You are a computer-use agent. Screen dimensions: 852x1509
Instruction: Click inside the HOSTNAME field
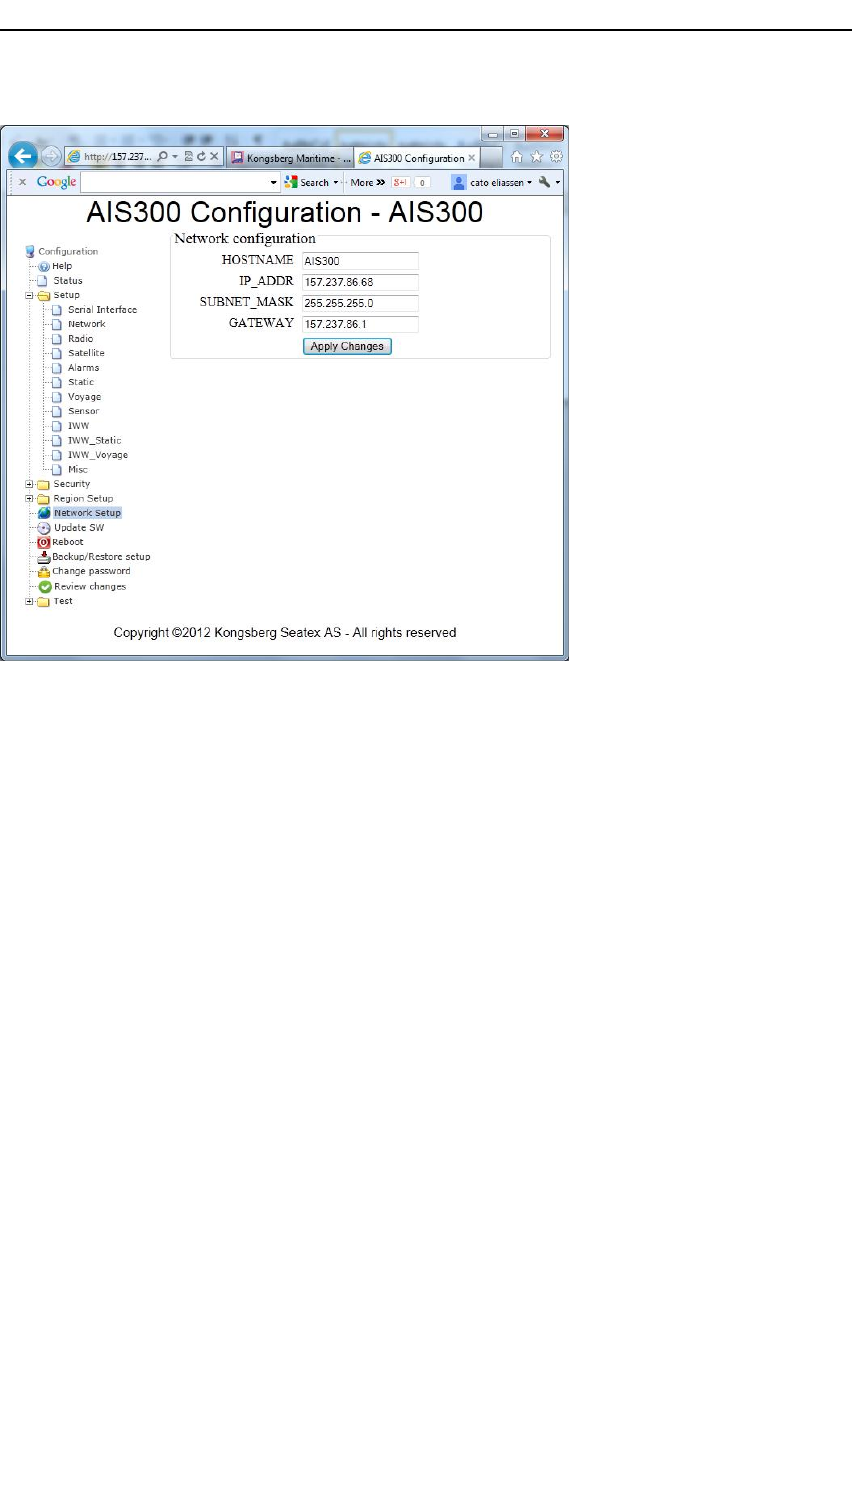[360, 261]
